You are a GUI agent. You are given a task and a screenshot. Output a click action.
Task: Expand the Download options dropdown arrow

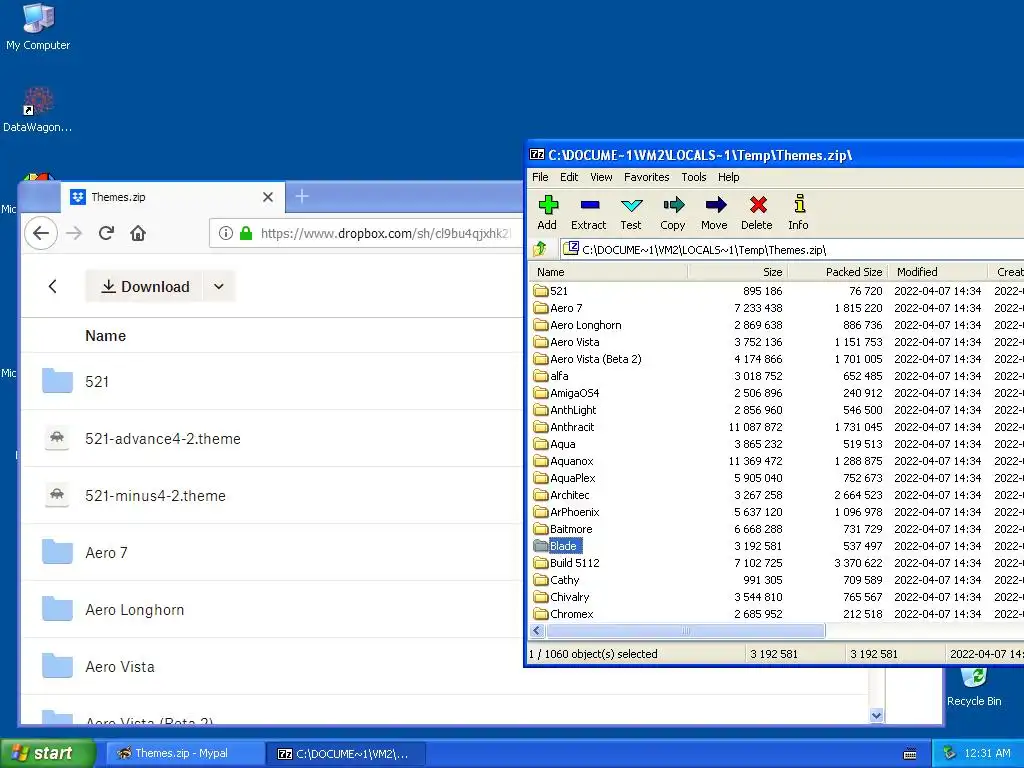pos(219,286)
